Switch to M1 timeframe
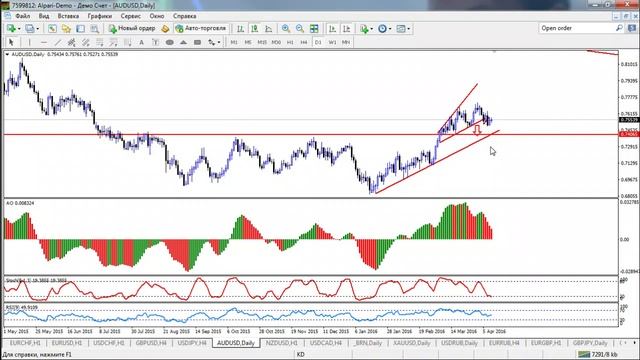640x360 pixels. [x=234, y=42]
